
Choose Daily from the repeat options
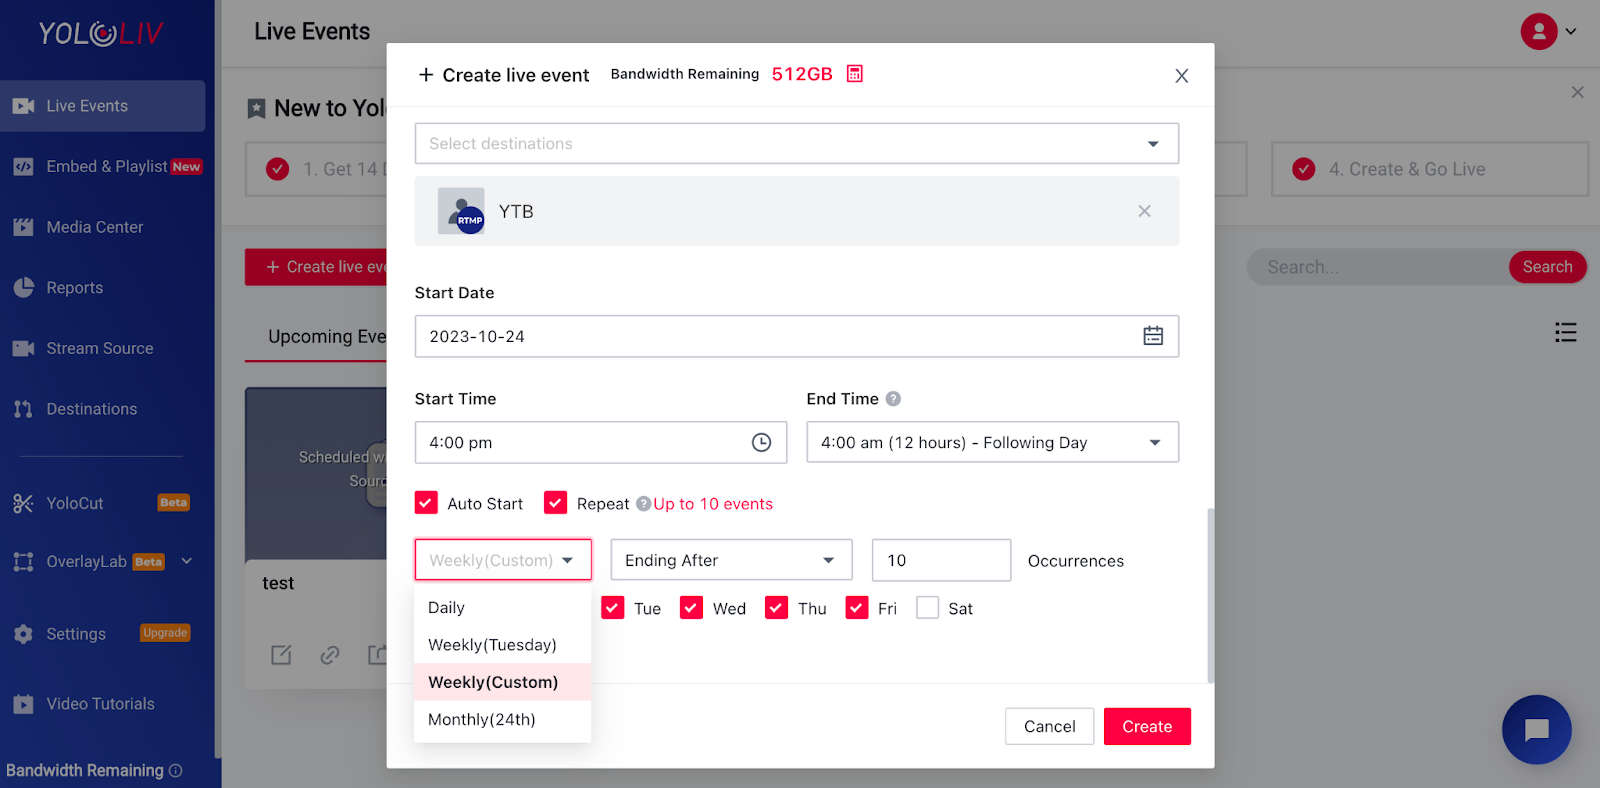[446, 608]
